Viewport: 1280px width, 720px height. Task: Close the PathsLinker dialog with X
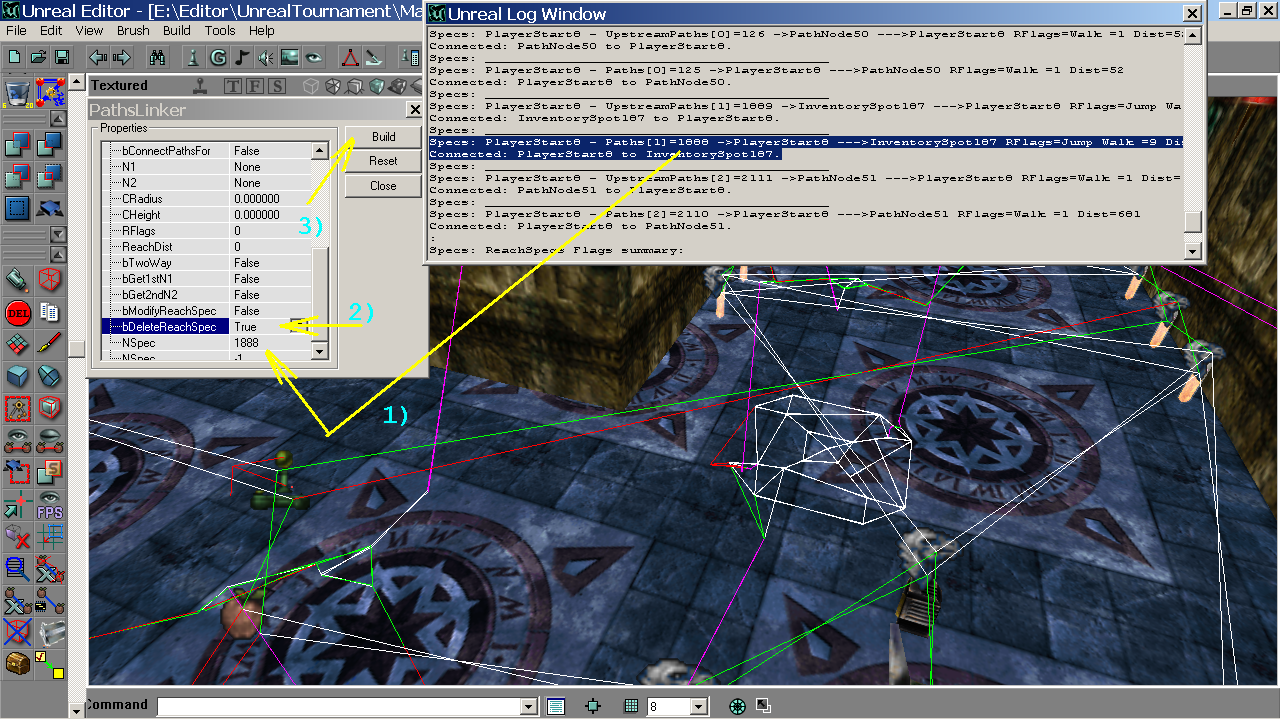(414, 109)
